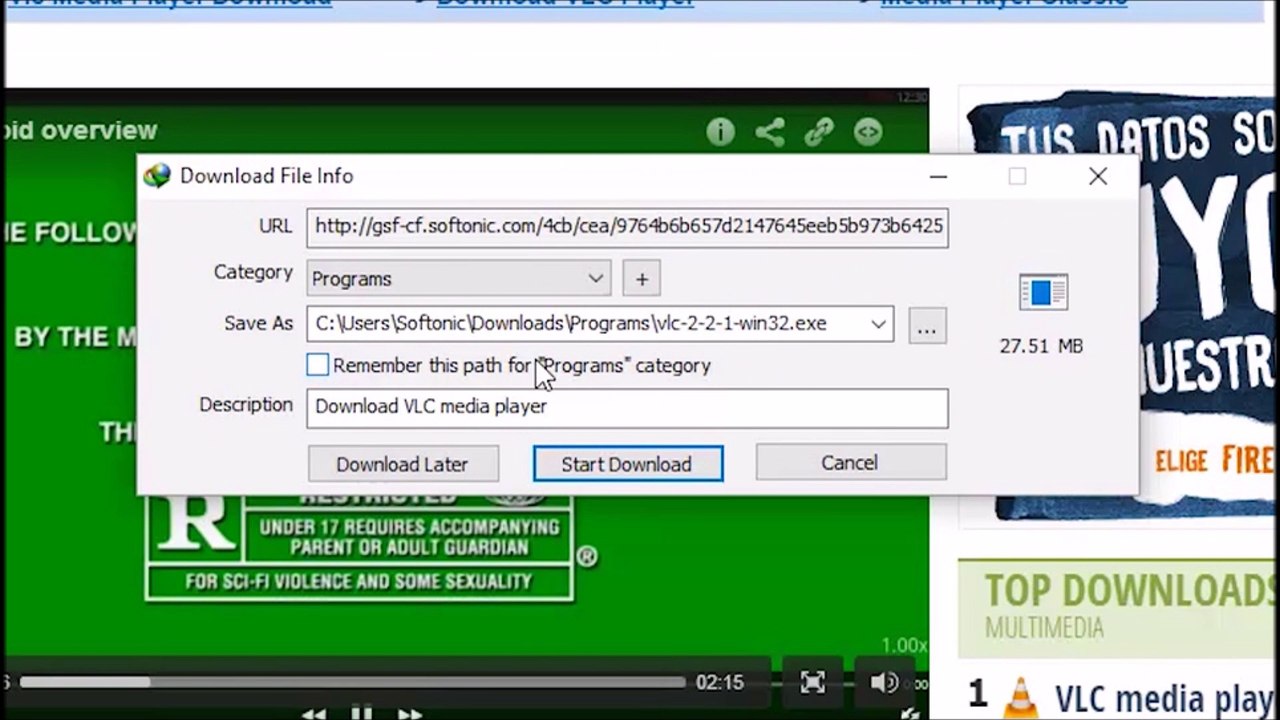This screenshot has height=720, width=1280.
Task: Click the 02:15 time display on player
Action: (720, 682)
